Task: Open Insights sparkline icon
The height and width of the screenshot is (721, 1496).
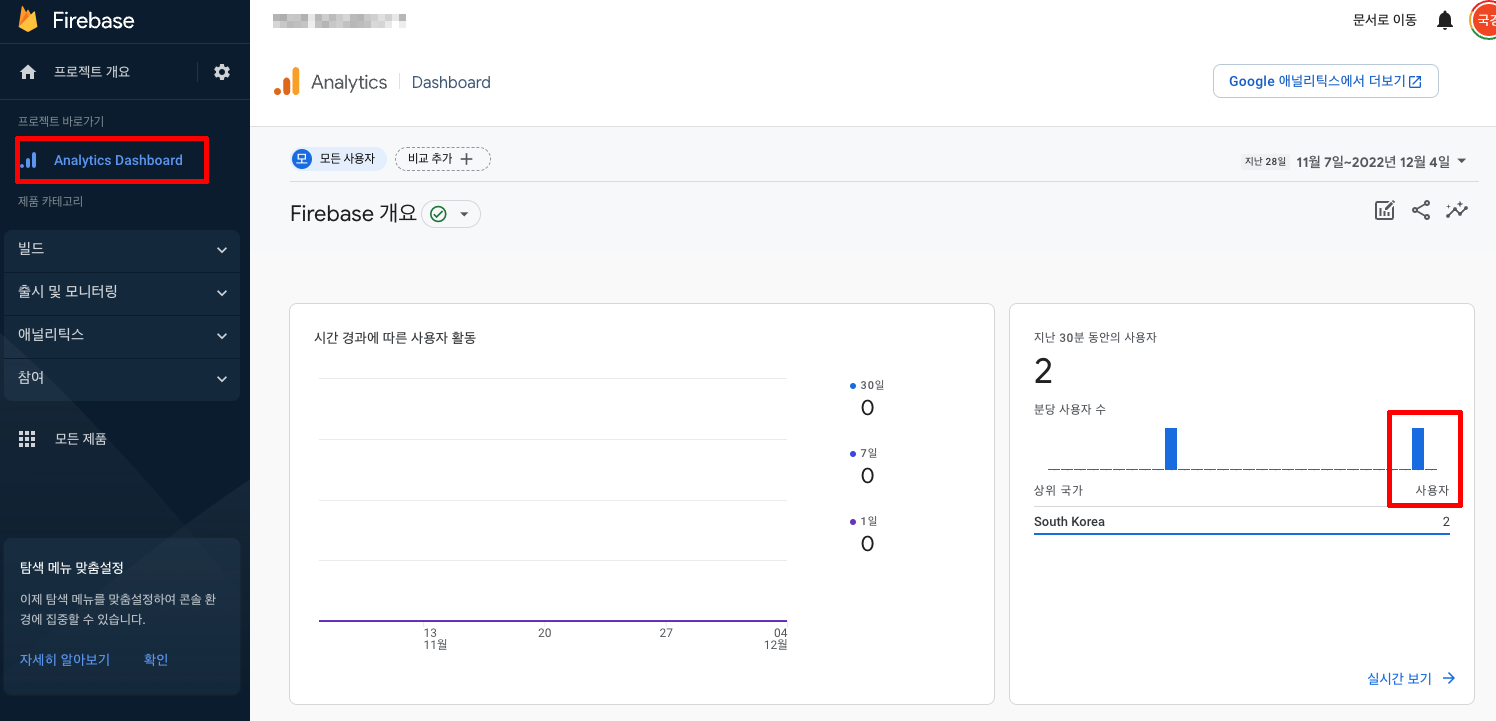Action: pos(1457,210)
